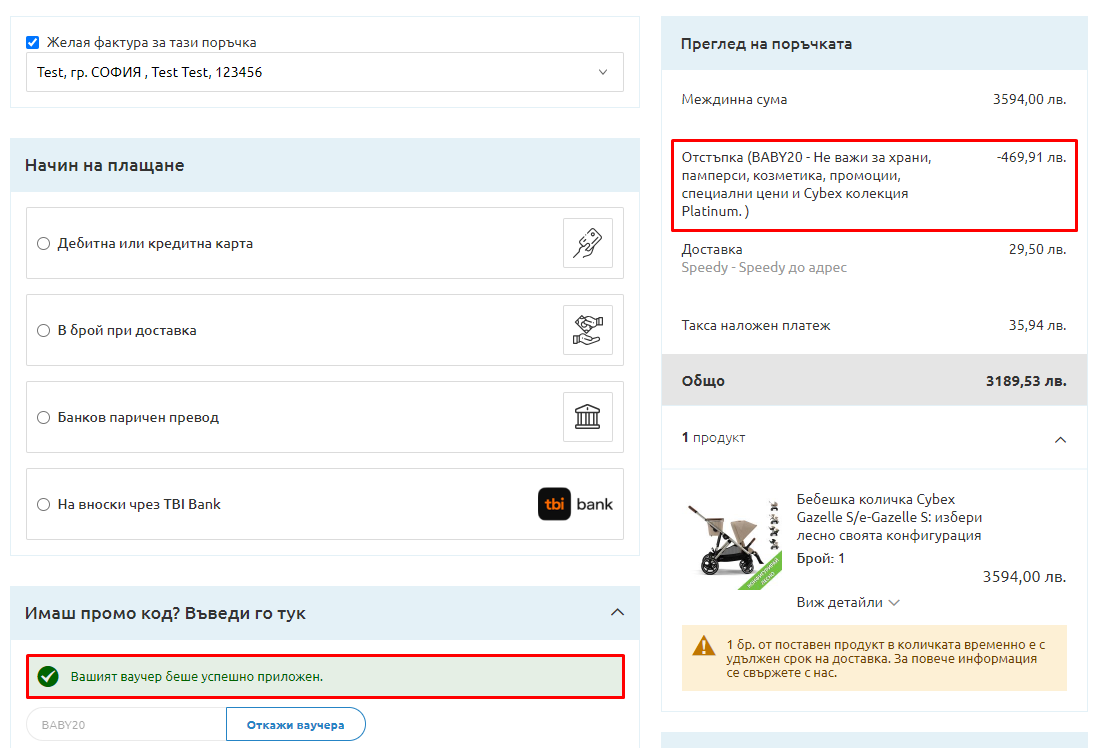The image size is (1097, 748).
Task: Click the Cybex stroller product thumbnail
Action: (732, 540)
